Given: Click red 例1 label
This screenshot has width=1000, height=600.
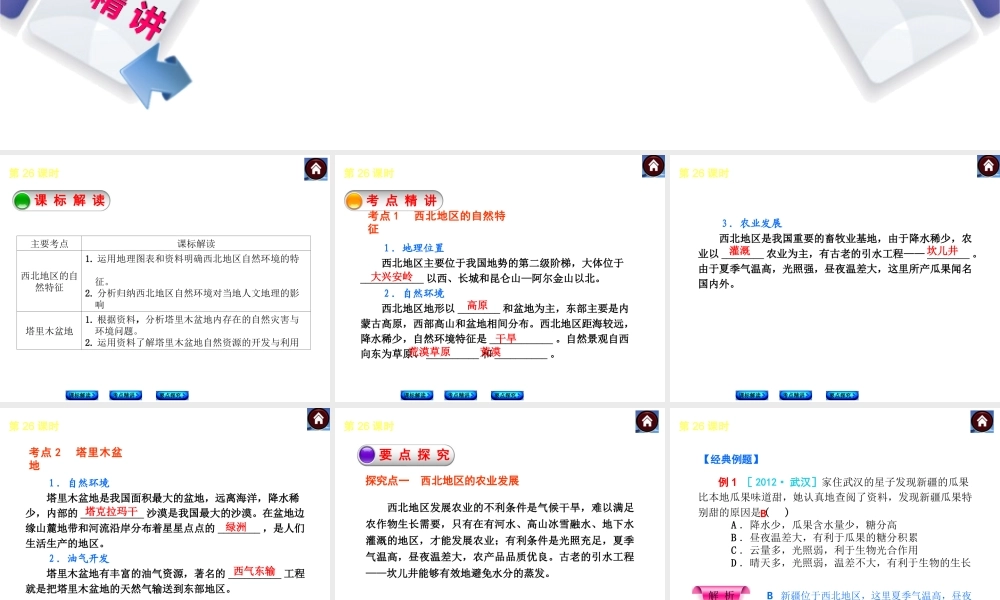Looking at the screenshot, I should click(x=727, y=483).
